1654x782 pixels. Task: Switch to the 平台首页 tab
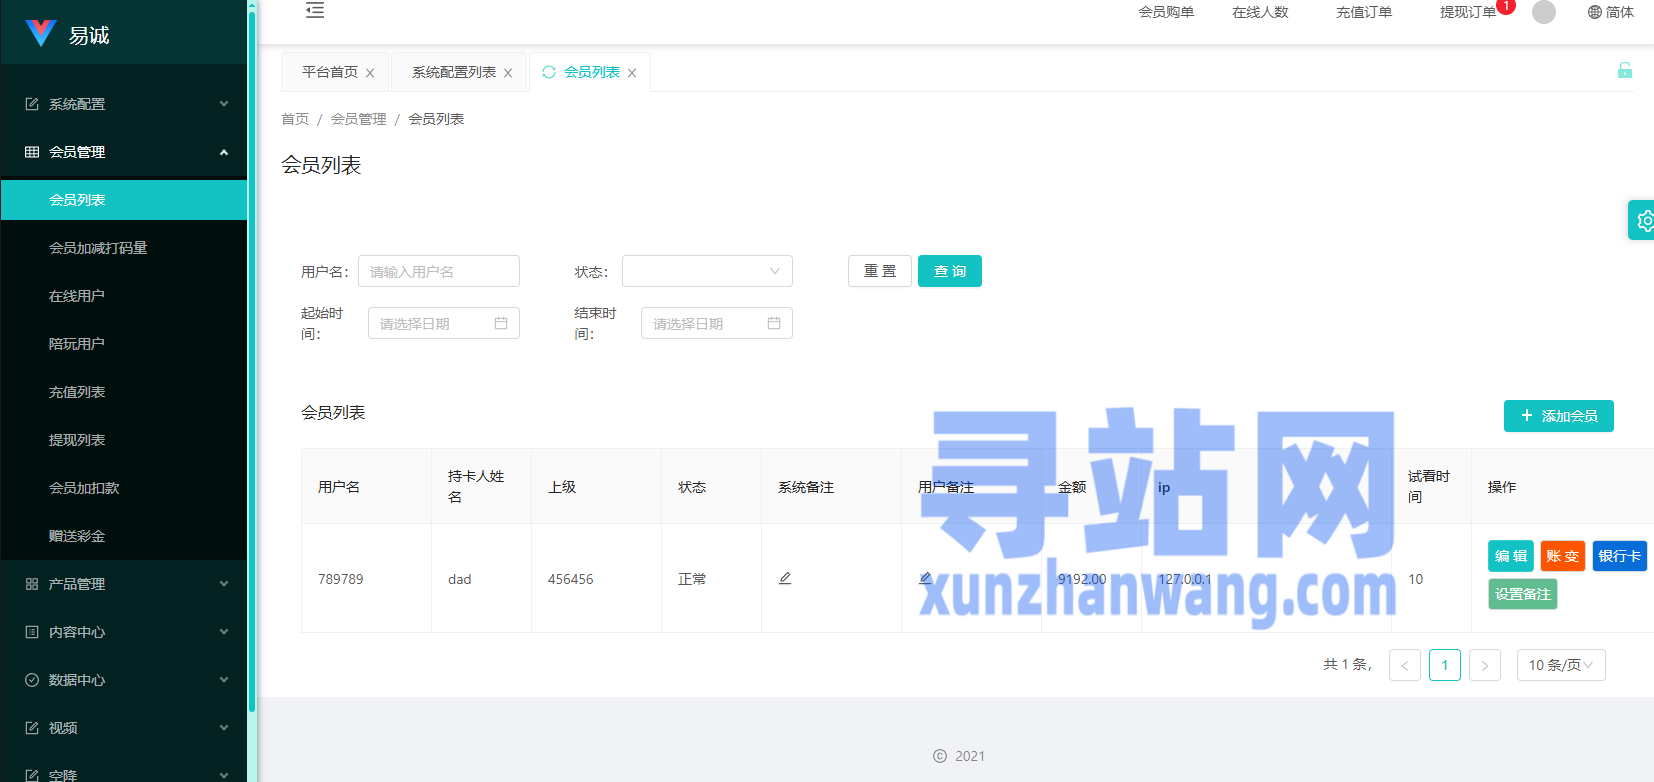(329, 72)
